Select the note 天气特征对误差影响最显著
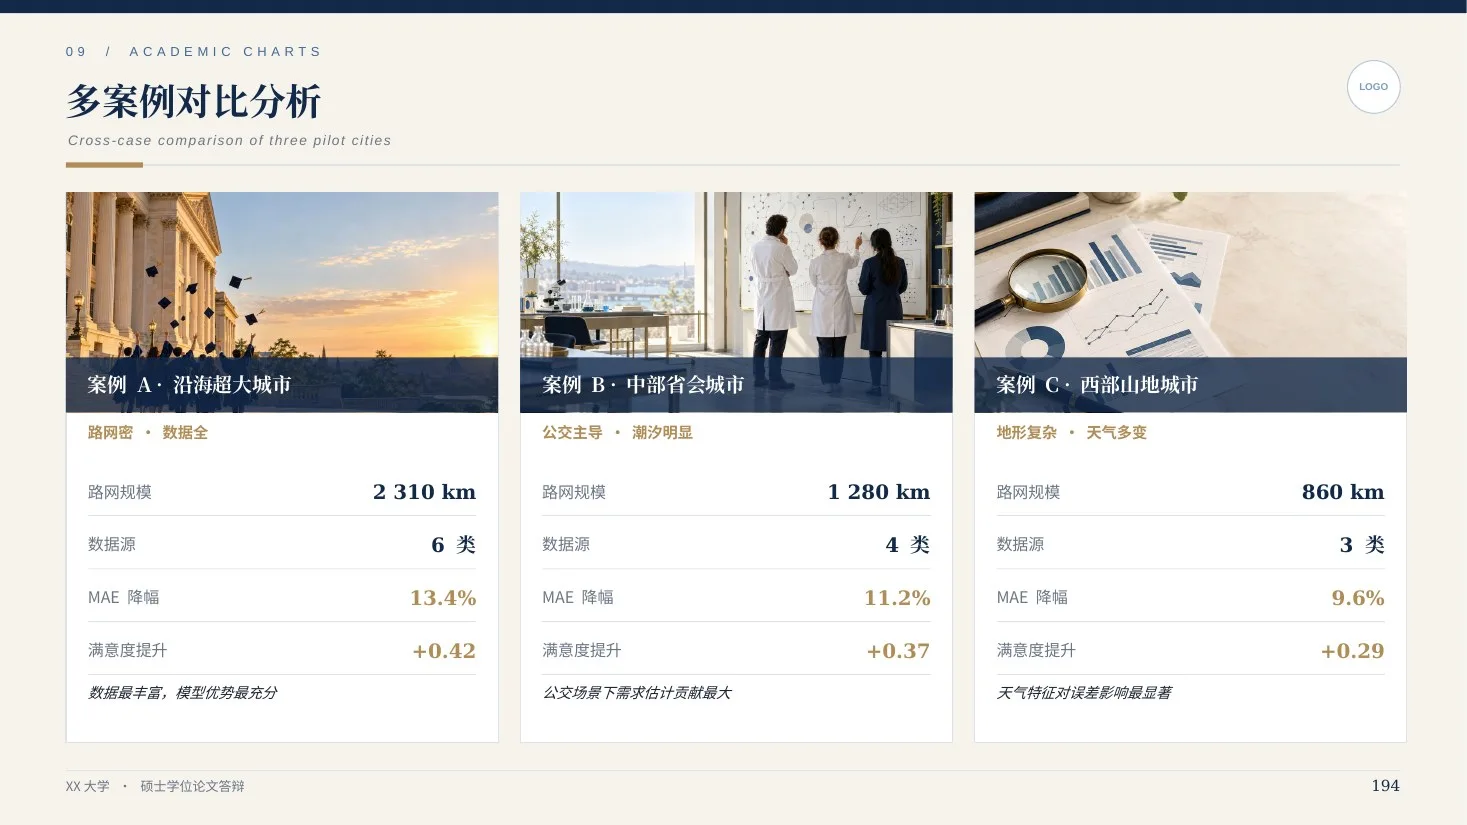Screen dimensions: 1467x825 1084,693
